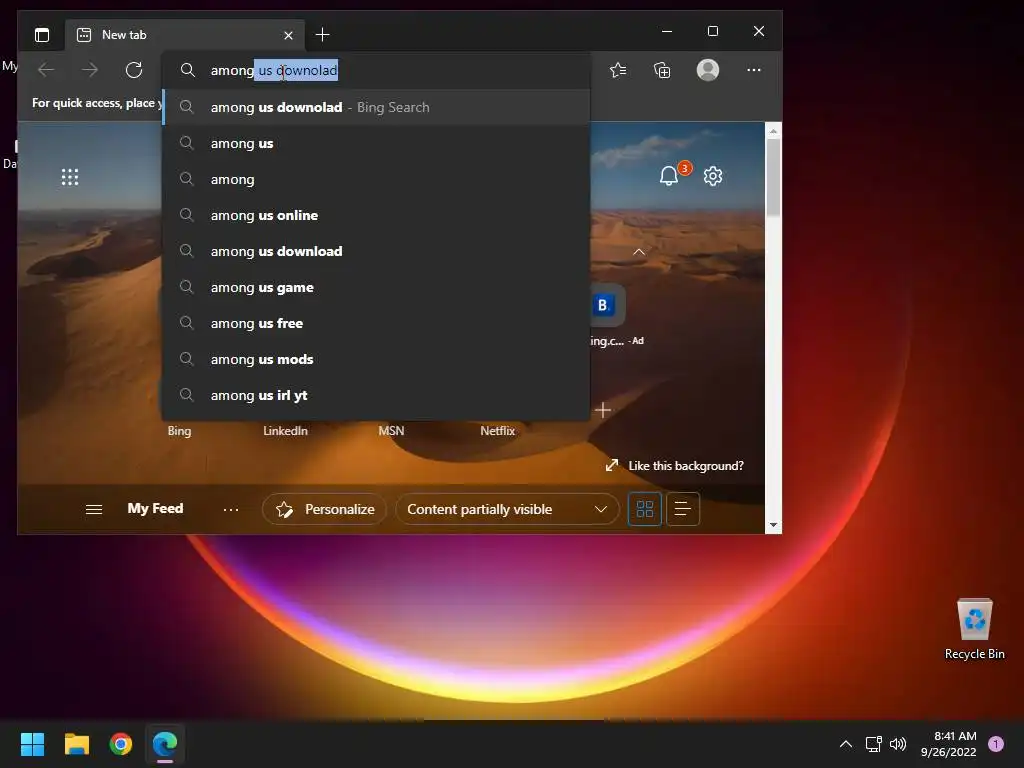Open the feed hamburger menu
Viewport: 1024px width, 768px height.
coord(94,509)
